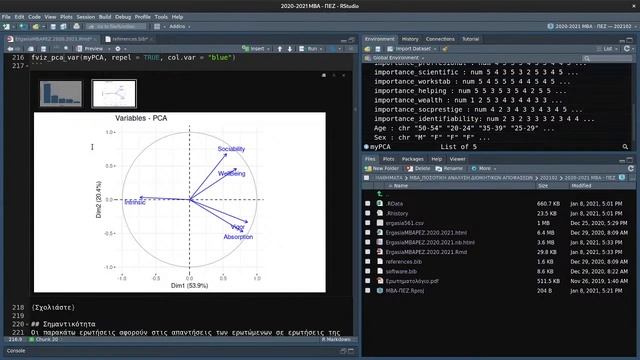Click the Find/Replace magnifier icon in editor
640x360 pixels.
pyautogui.click(x=65, y=49)
